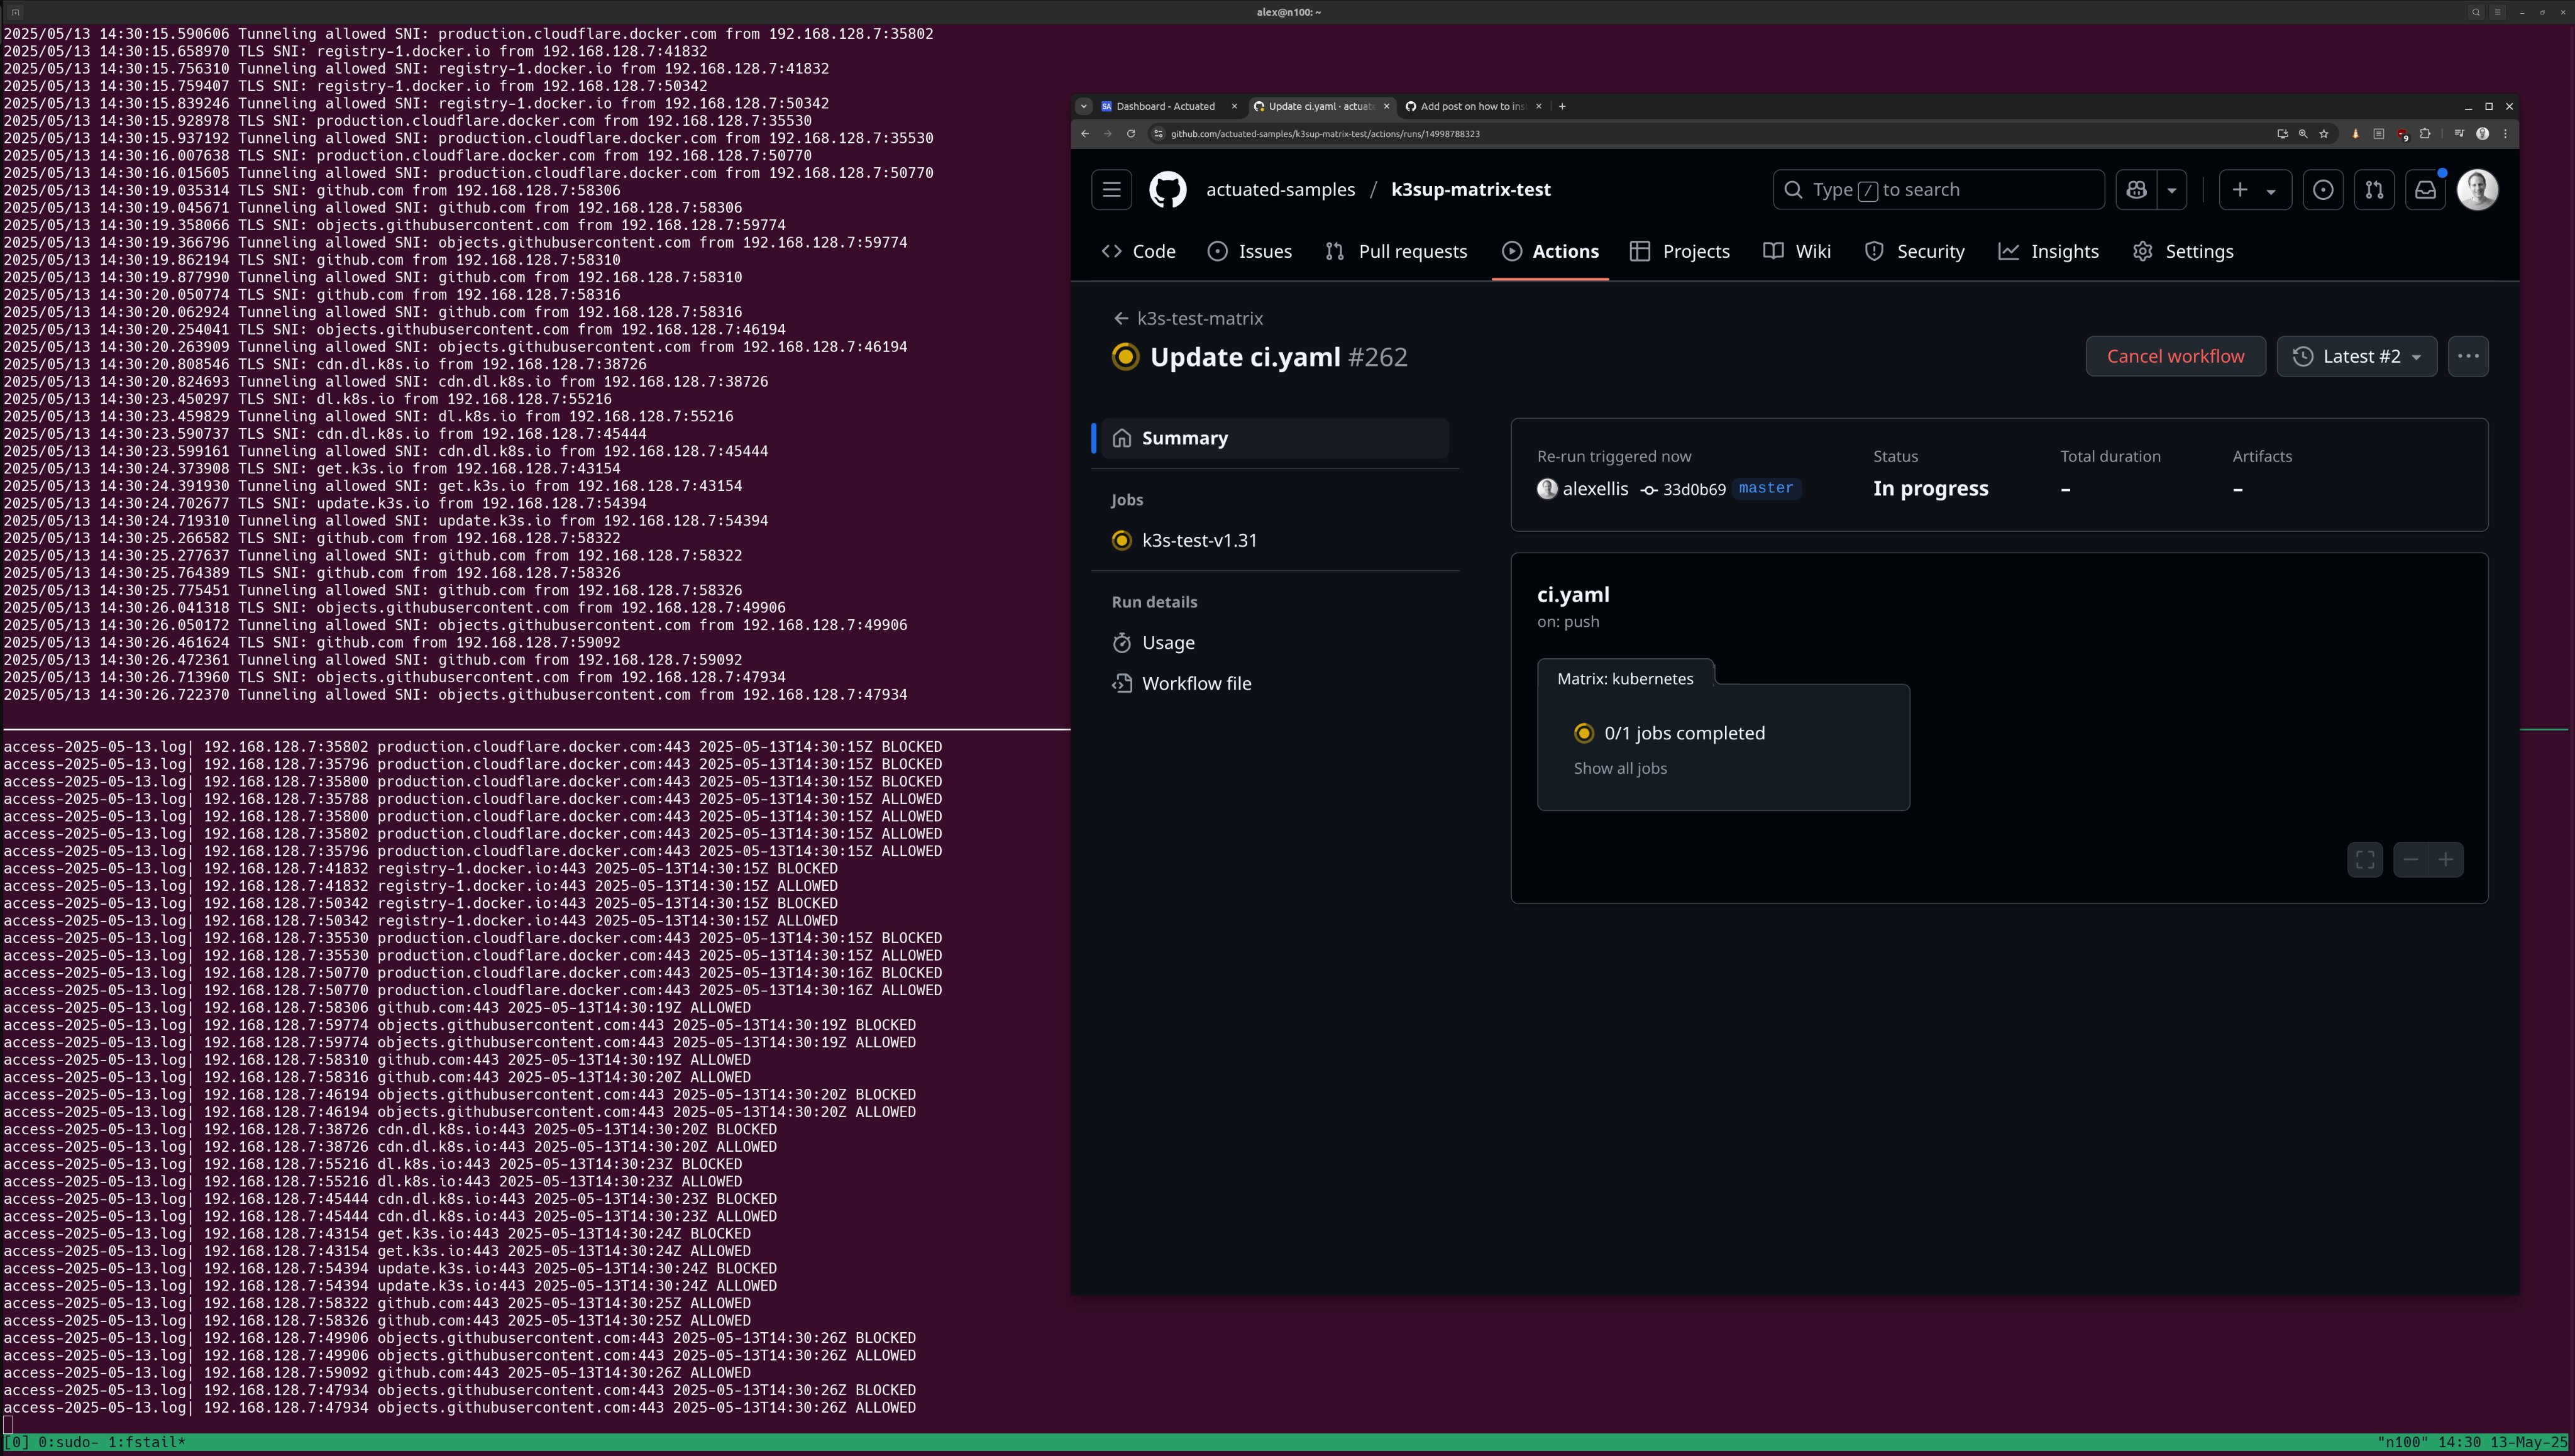Open the Wiki tab
Image resolution: width=2575 pixels, height=1456 pixels.
point(1797,252)
